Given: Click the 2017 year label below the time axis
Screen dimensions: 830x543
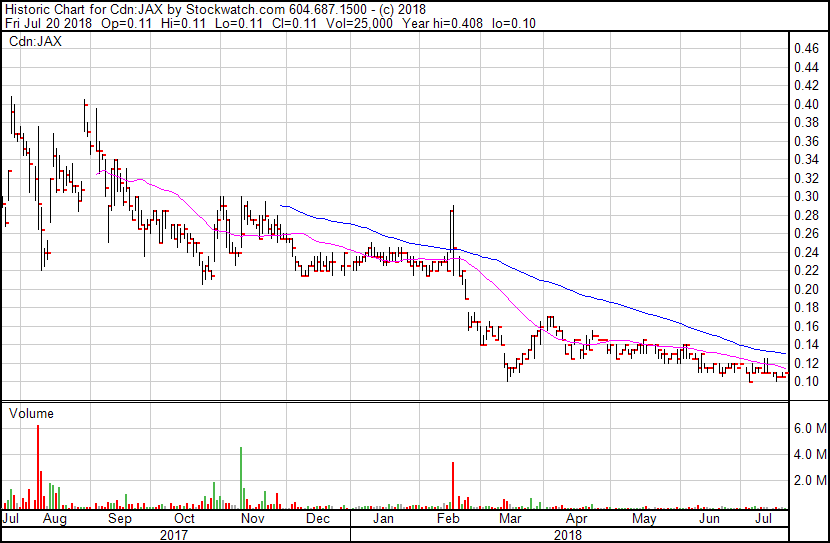Looking at the screenshot, I should [x=175, y=535].
